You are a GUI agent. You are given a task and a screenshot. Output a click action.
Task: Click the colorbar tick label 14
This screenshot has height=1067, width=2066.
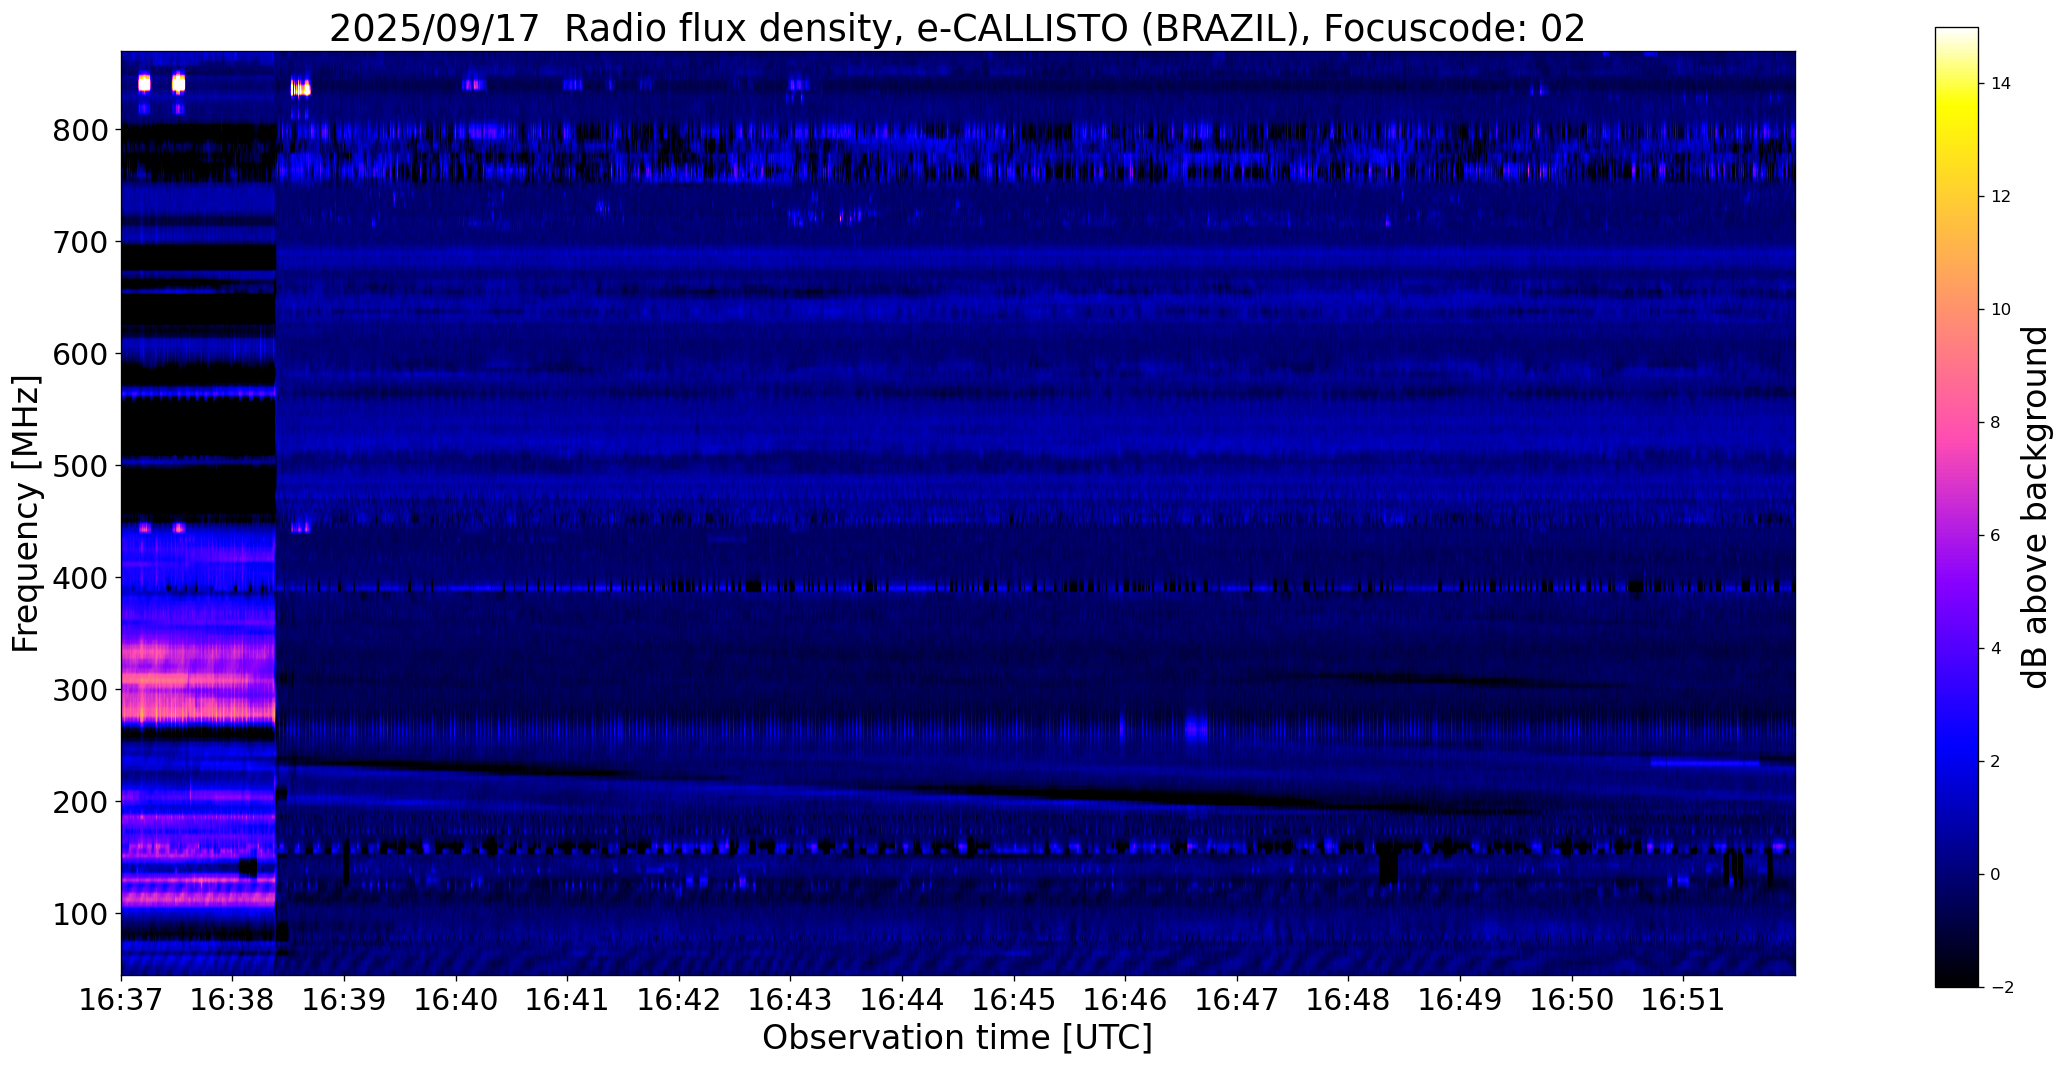click(x=2001, y=84)
